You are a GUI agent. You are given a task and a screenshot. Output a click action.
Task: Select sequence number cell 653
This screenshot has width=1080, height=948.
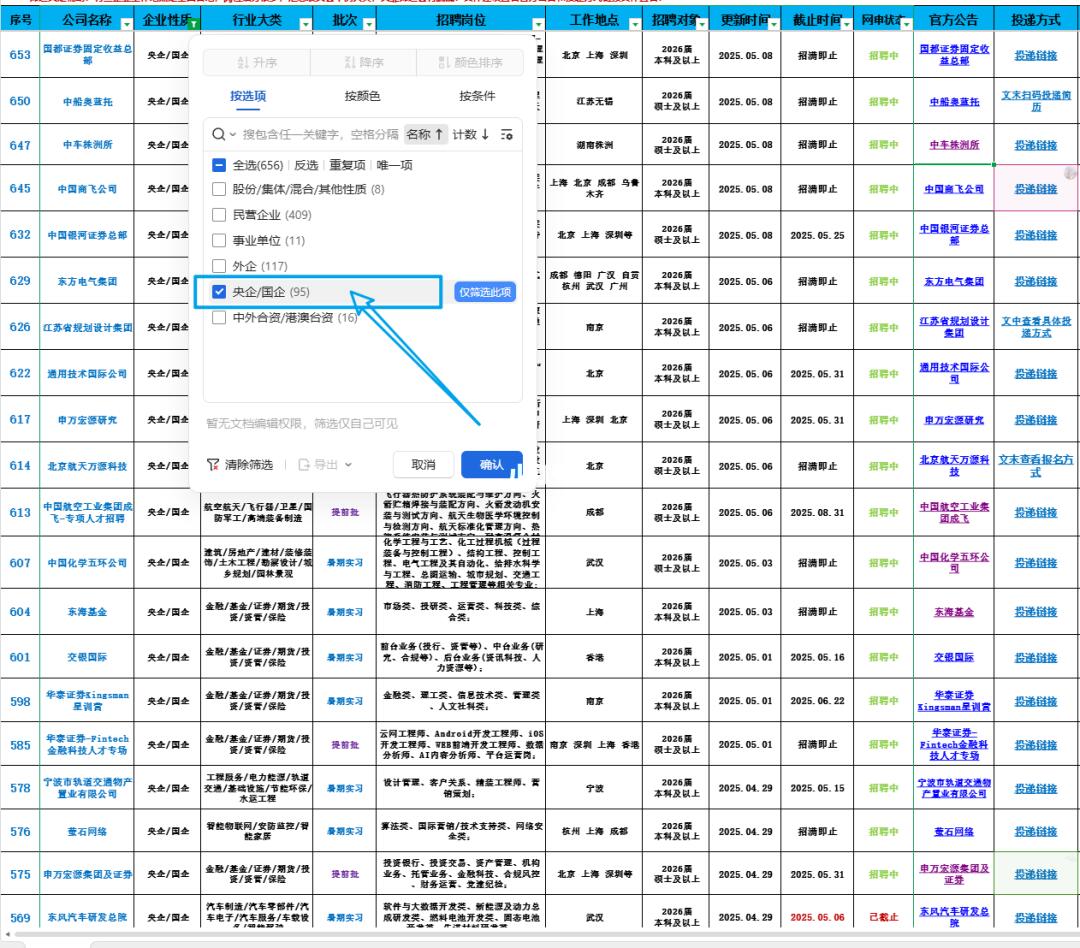[x=20, y=54]
